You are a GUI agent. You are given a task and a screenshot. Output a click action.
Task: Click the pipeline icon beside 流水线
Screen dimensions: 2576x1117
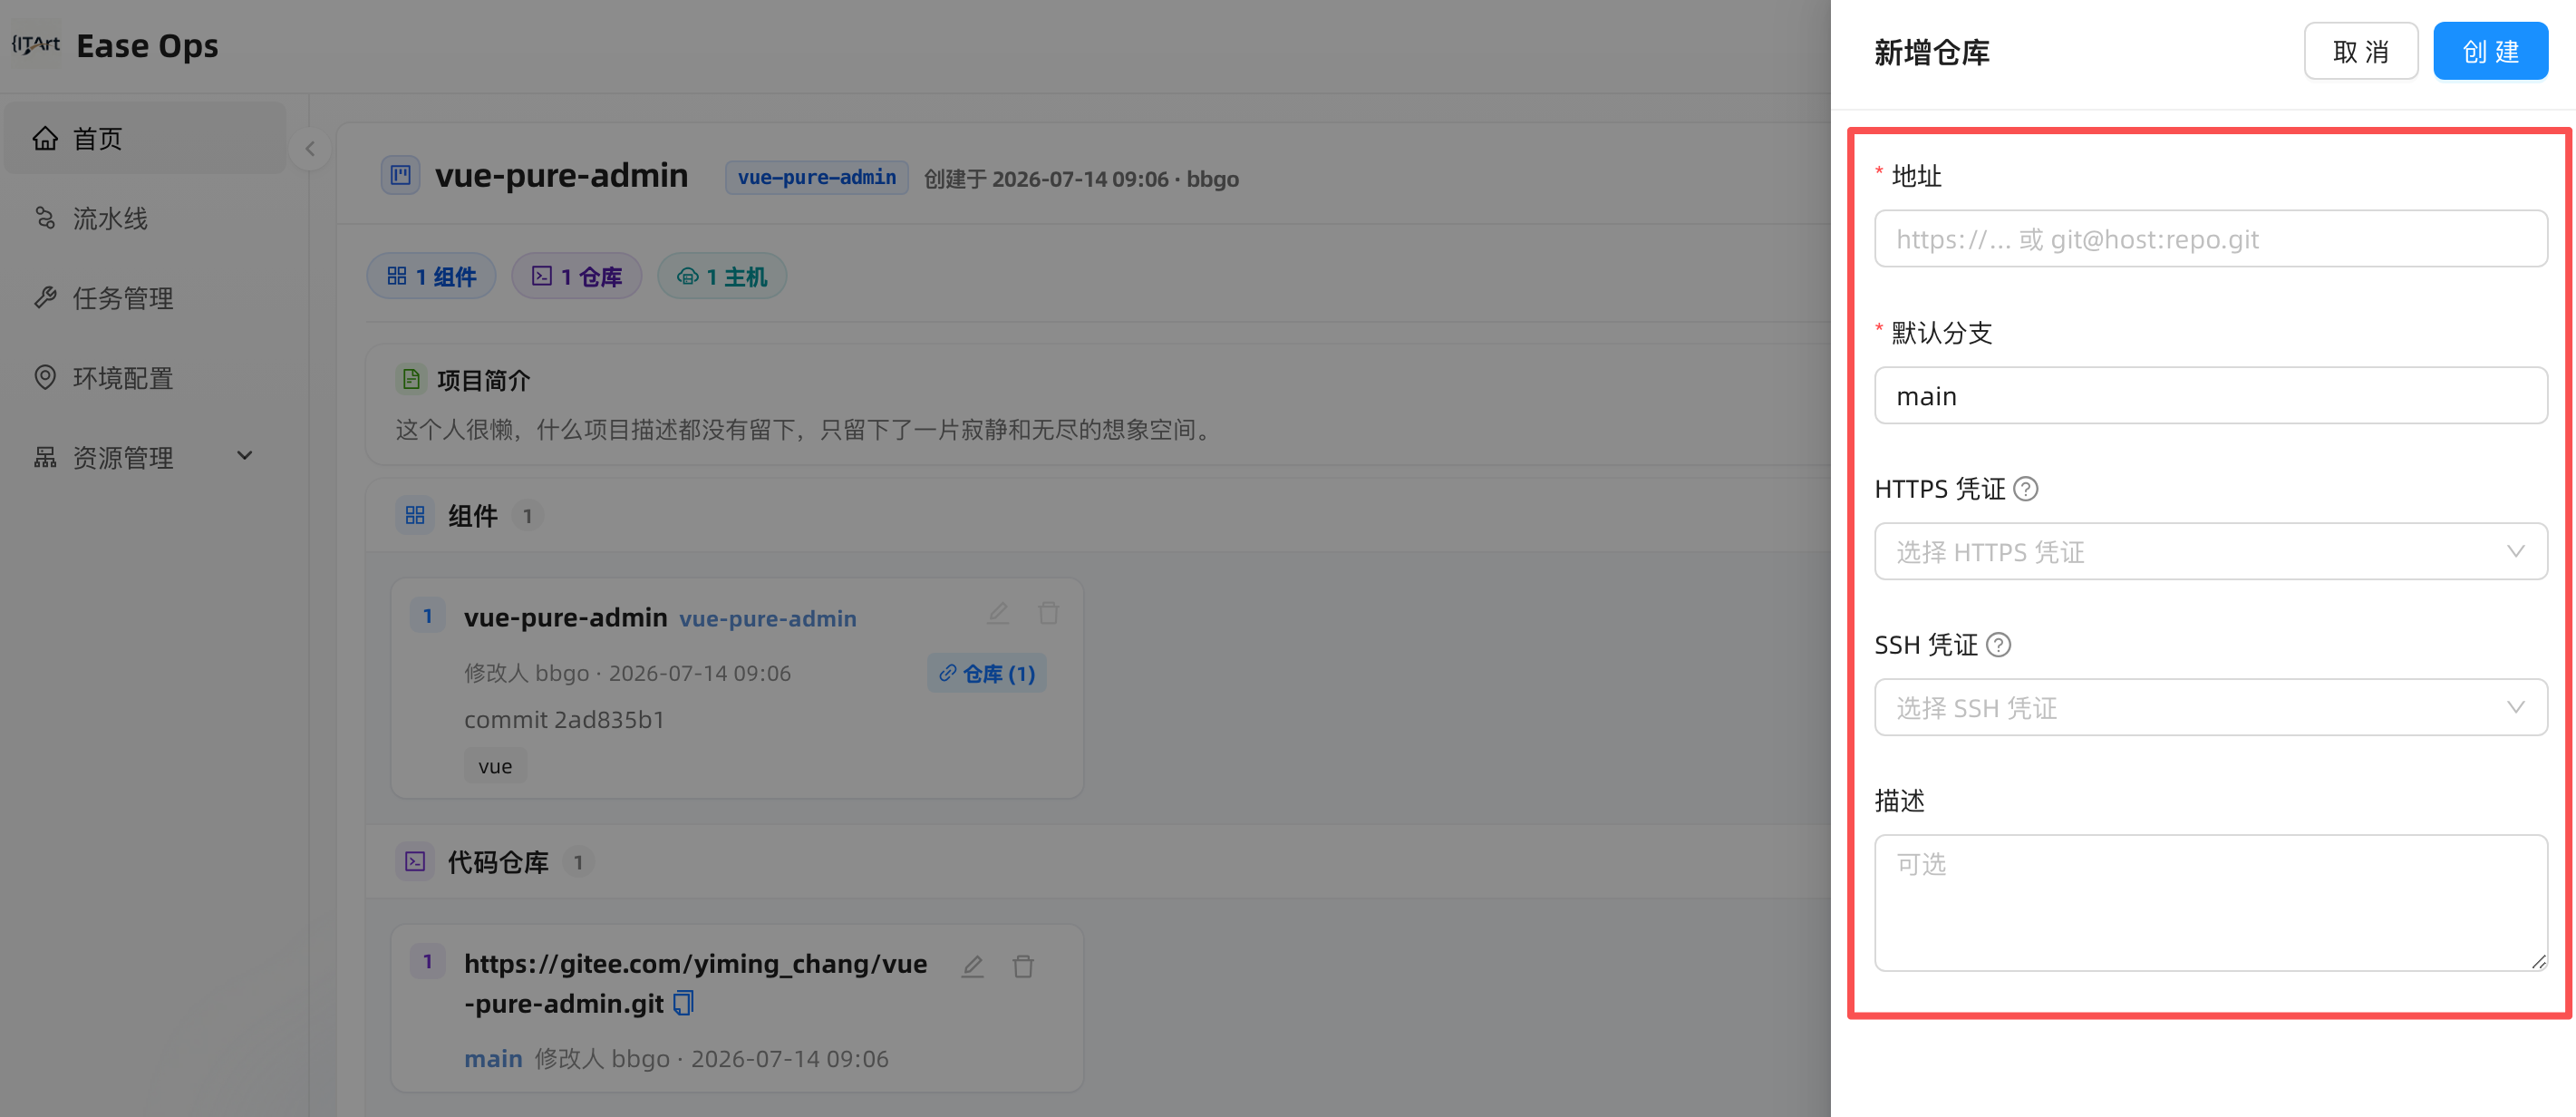point(45,218)
